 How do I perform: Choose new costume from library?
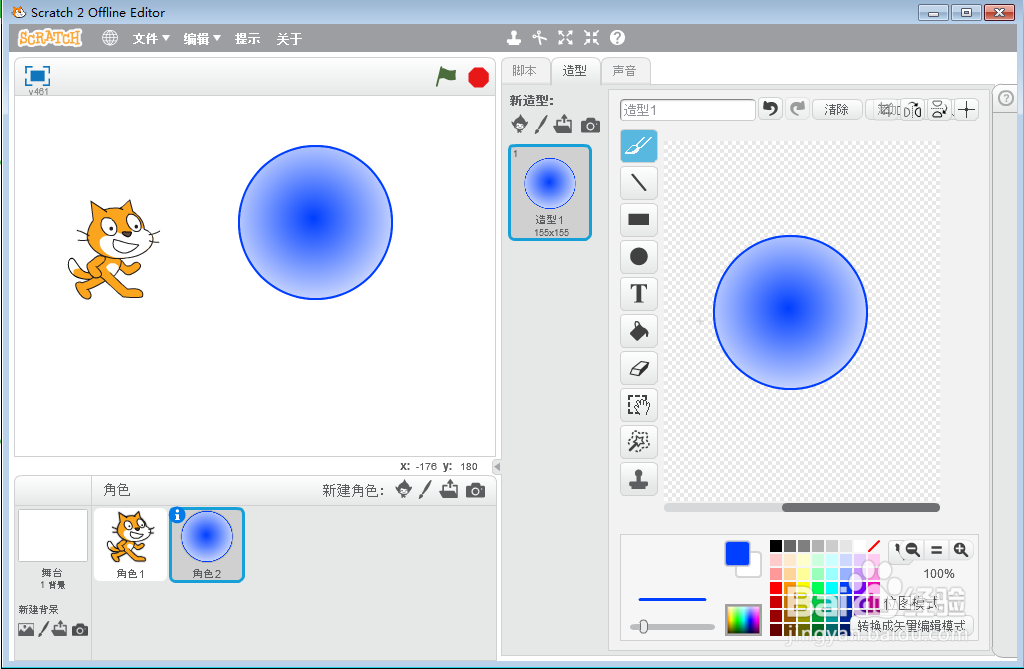click(520, 123)
